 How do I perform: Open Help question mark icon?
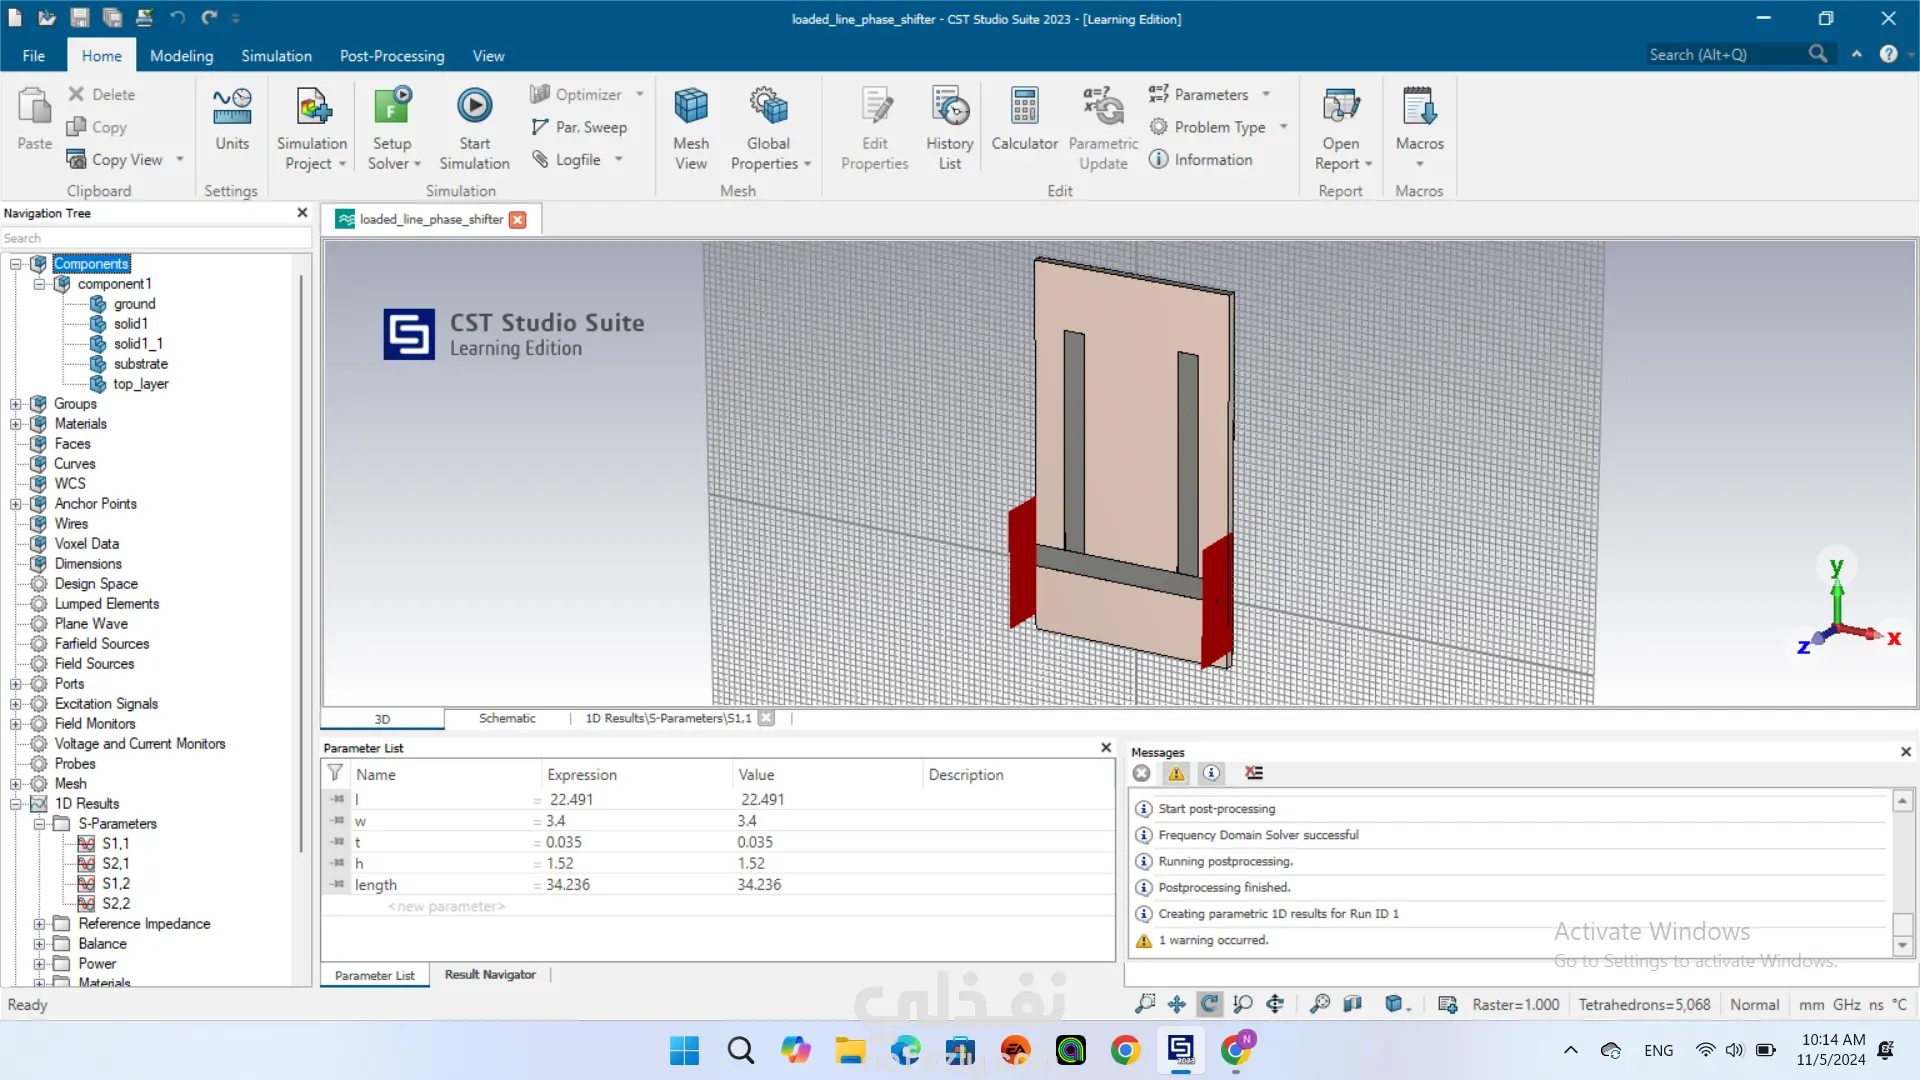pos(1888,54)
